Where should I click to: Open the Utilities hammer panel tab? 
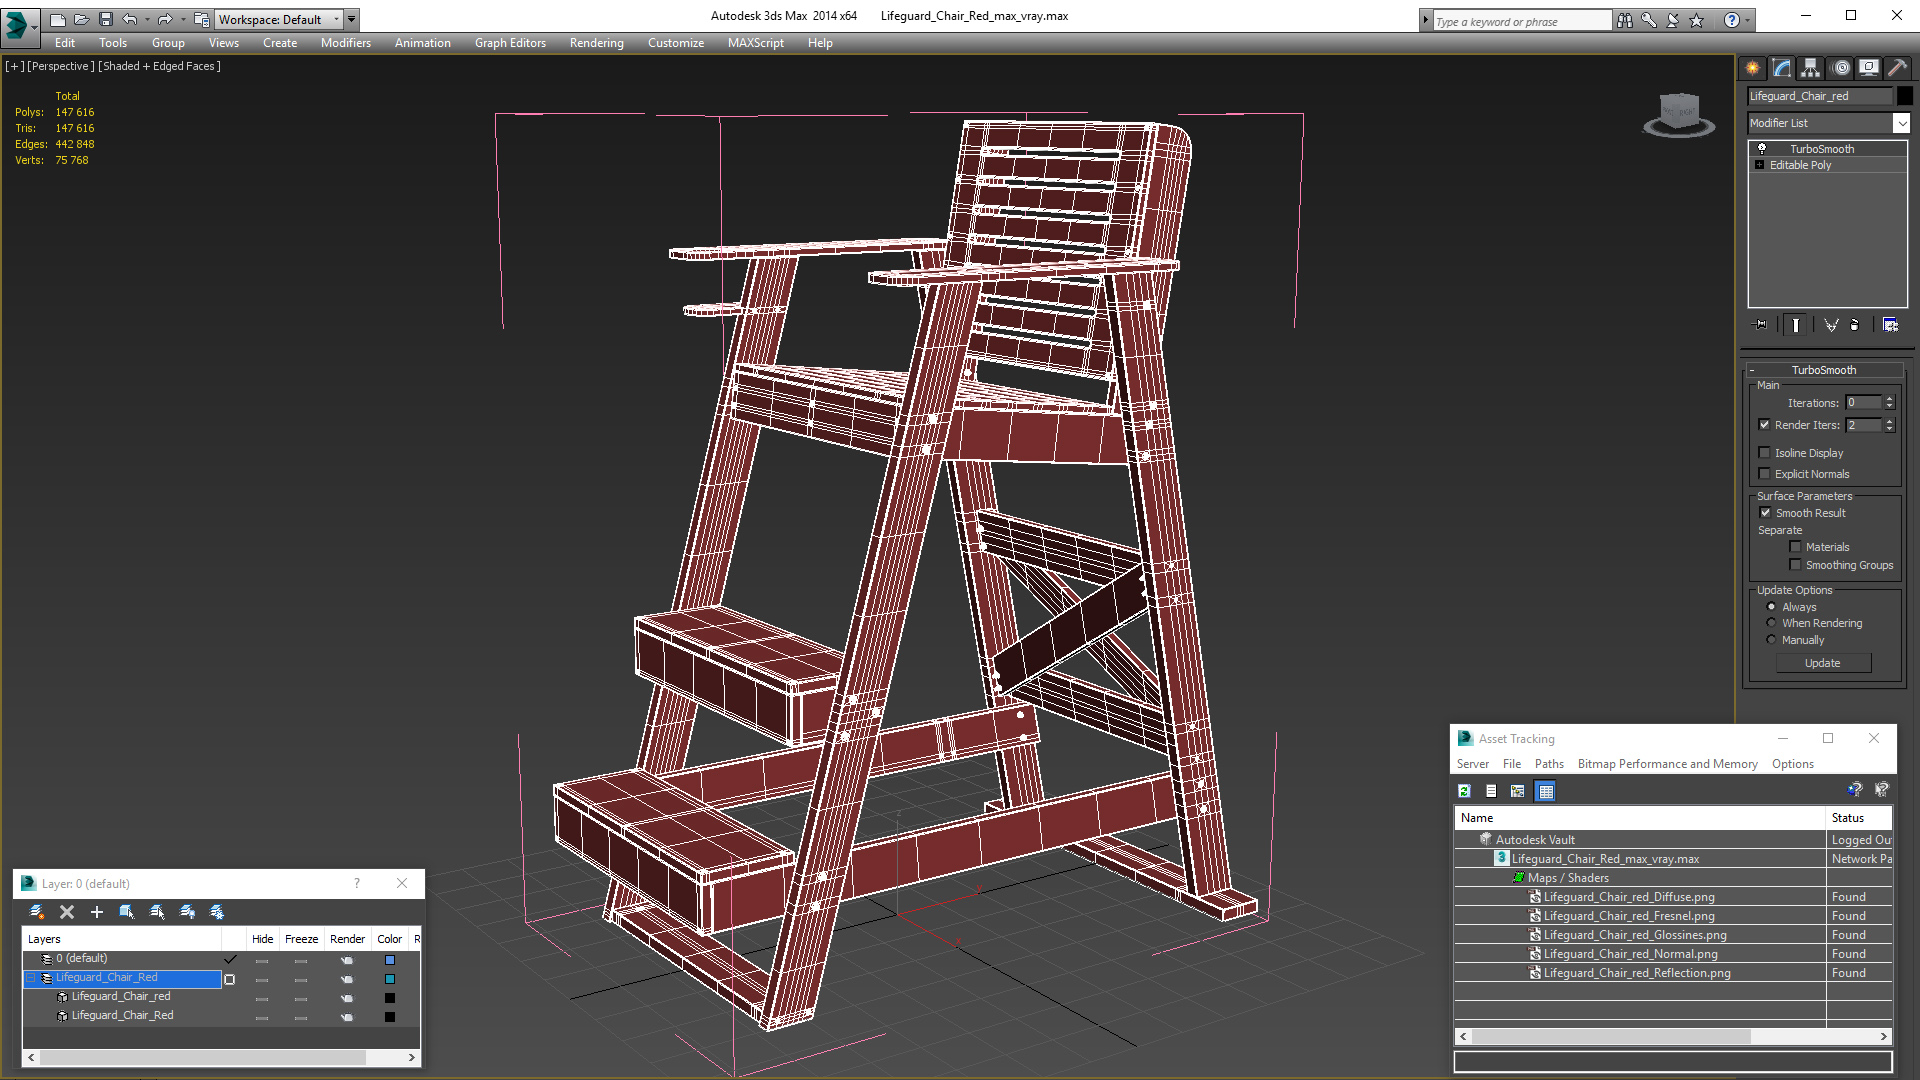point(1897,68)
